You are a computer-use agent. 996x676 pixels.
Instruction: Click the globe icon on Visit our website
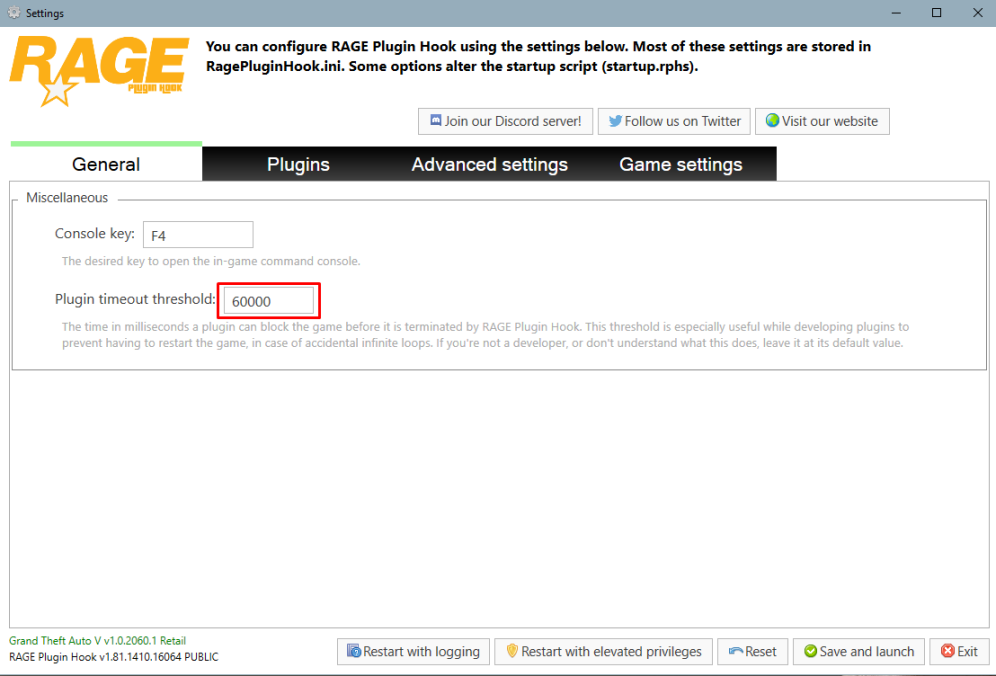click(x=772, y=120)
